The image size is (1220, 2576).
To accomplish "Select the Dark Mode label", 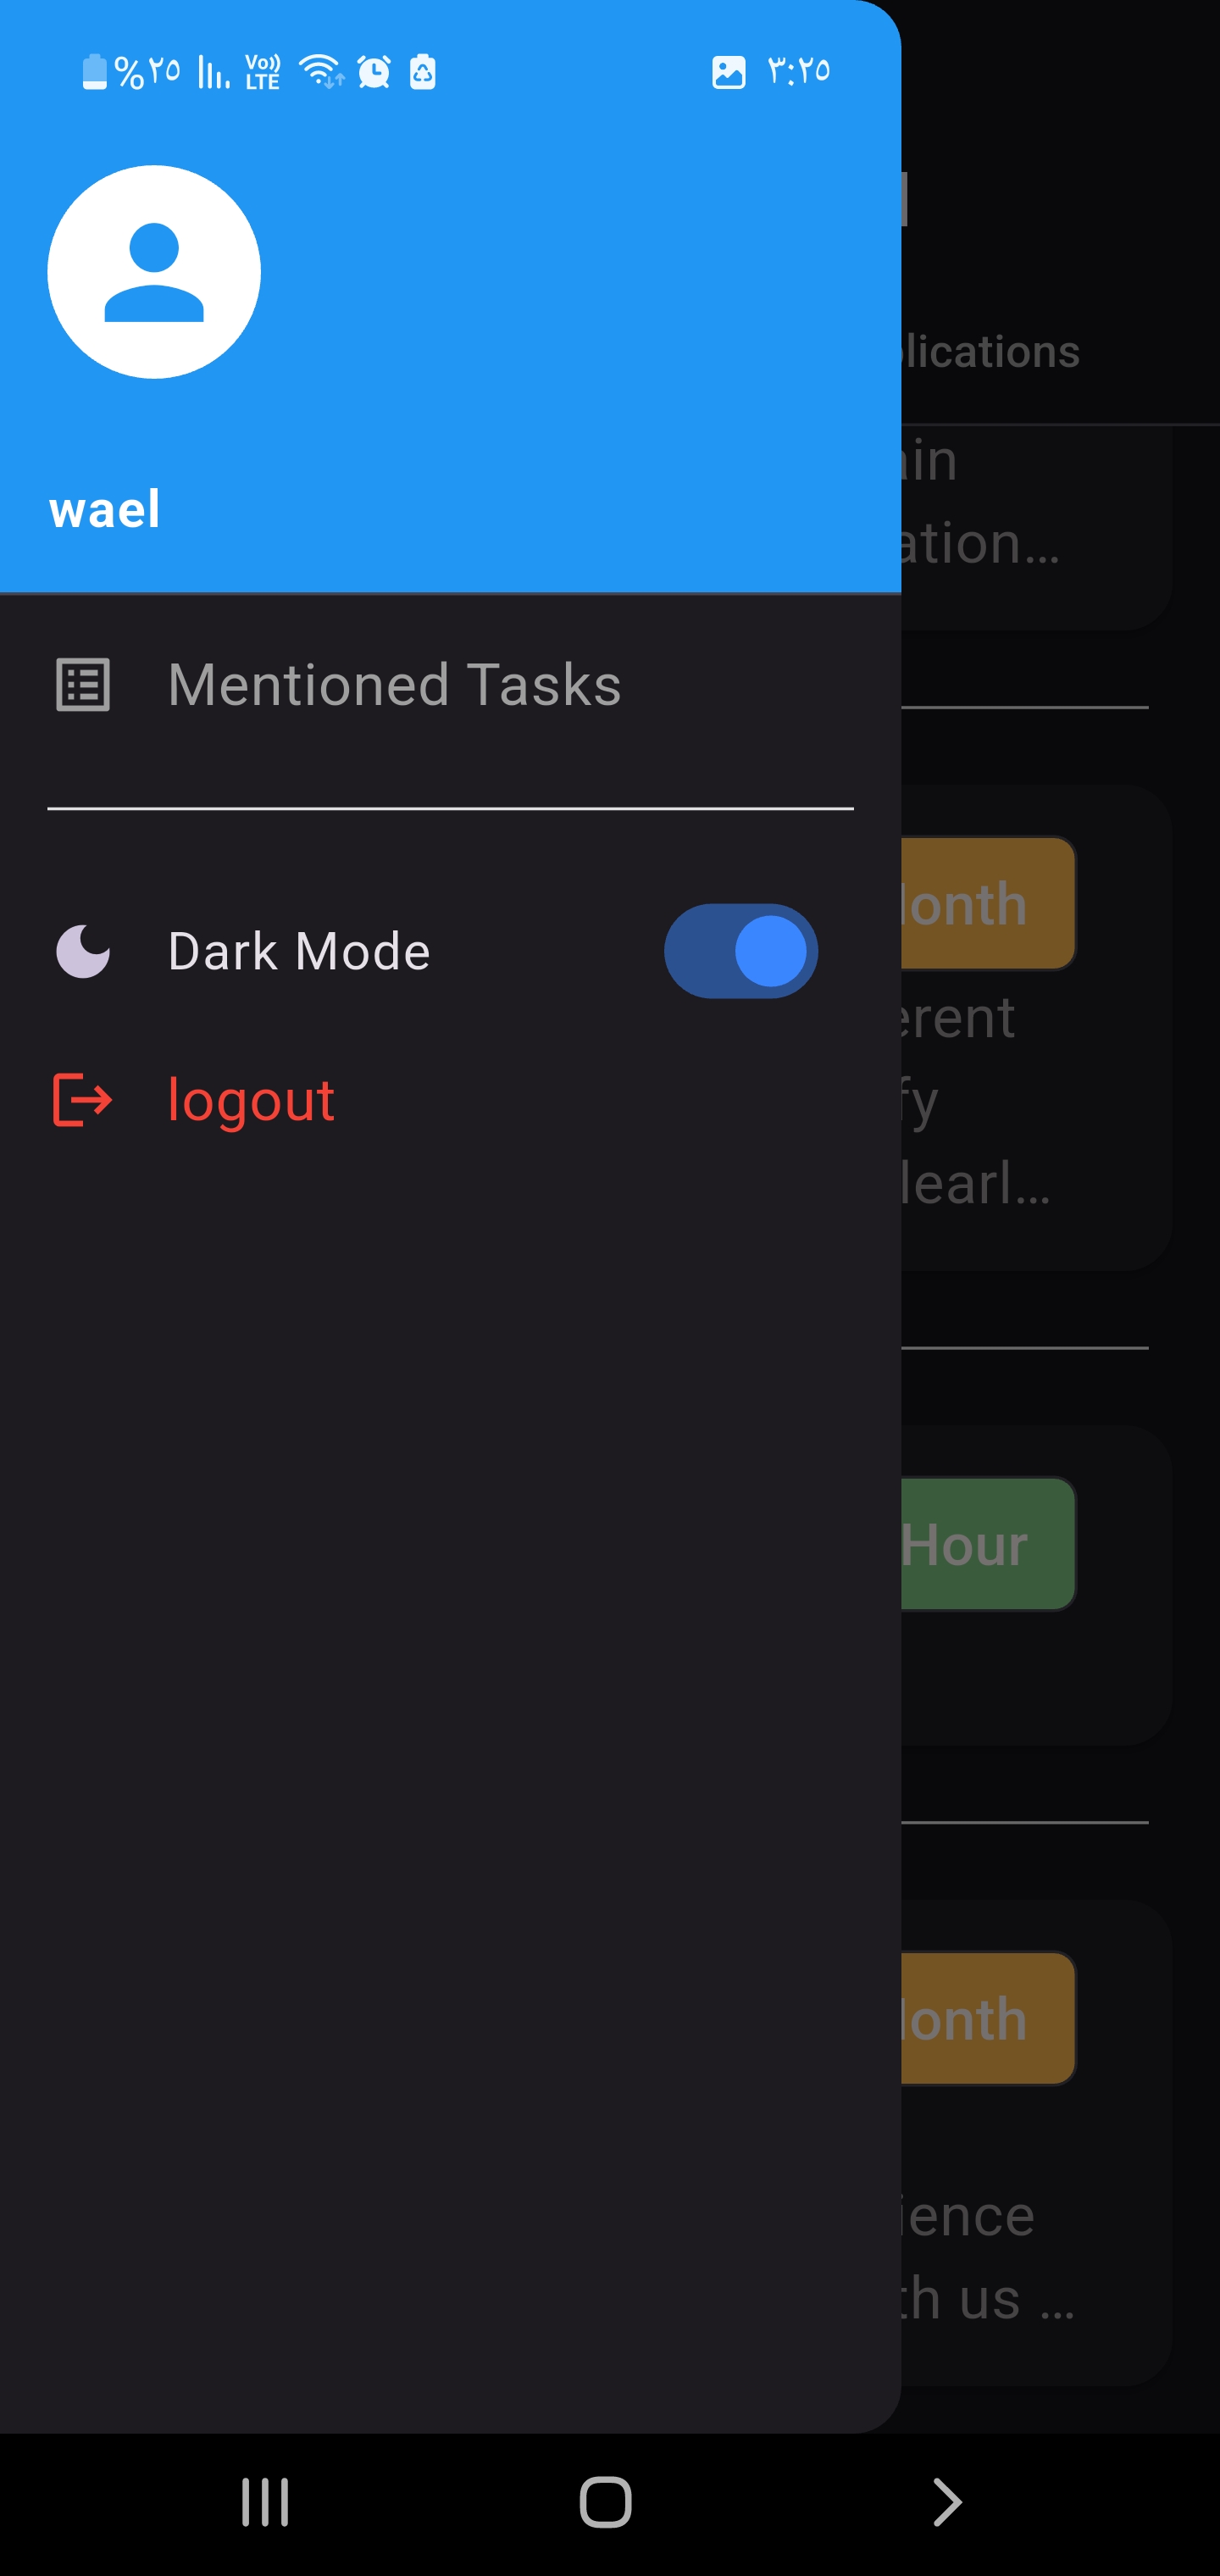I will pos(299,951).
